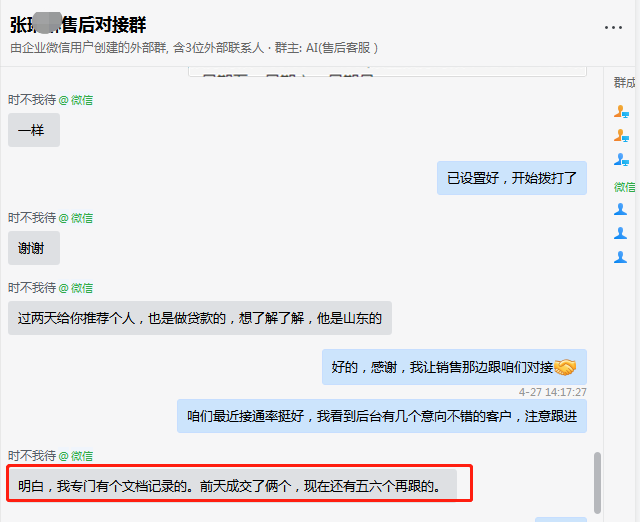Click the message about 接通率 and 意向 customers
The image size is (640, 522).
(381, 416)
